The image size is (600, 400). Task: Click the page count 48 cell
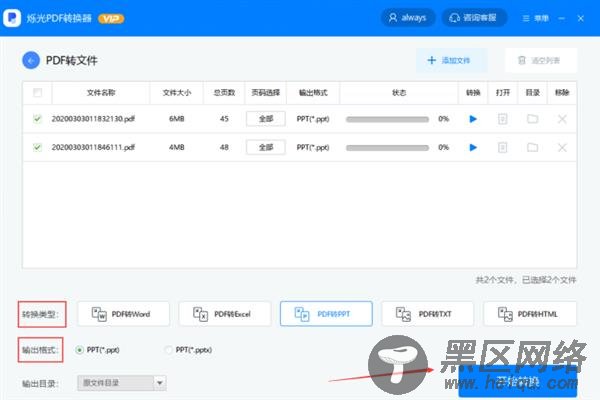224,147
